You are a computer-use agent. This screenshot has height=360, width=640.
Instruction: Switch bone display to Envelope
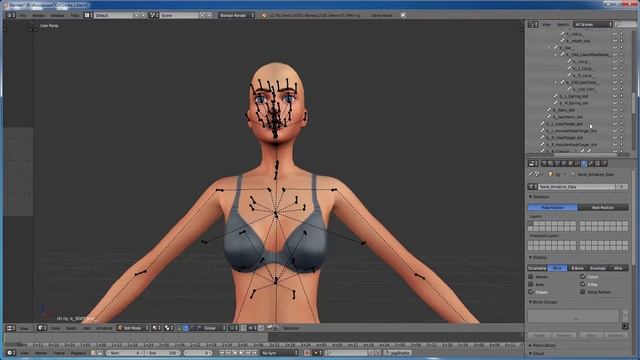coord(598,268)
